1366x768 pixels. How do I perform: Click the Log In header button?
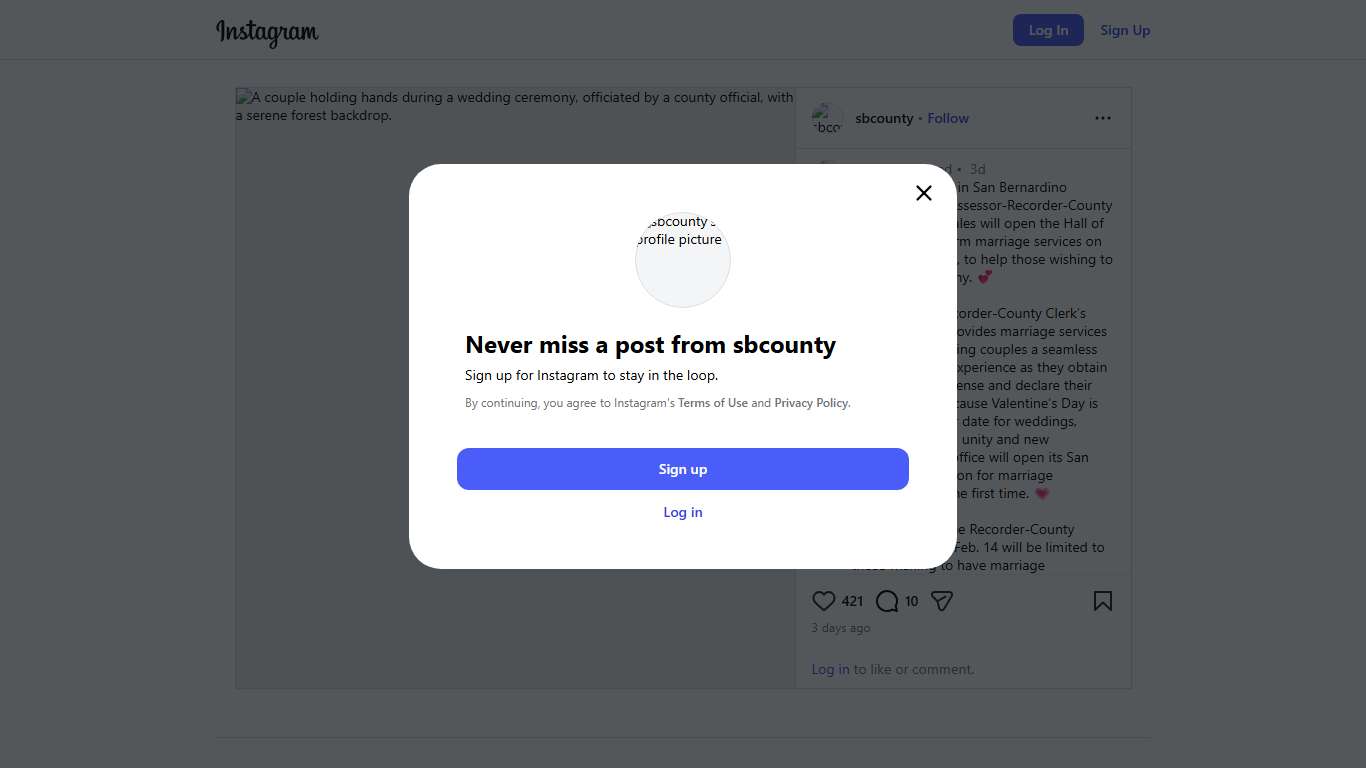(x=1048, y=30)
